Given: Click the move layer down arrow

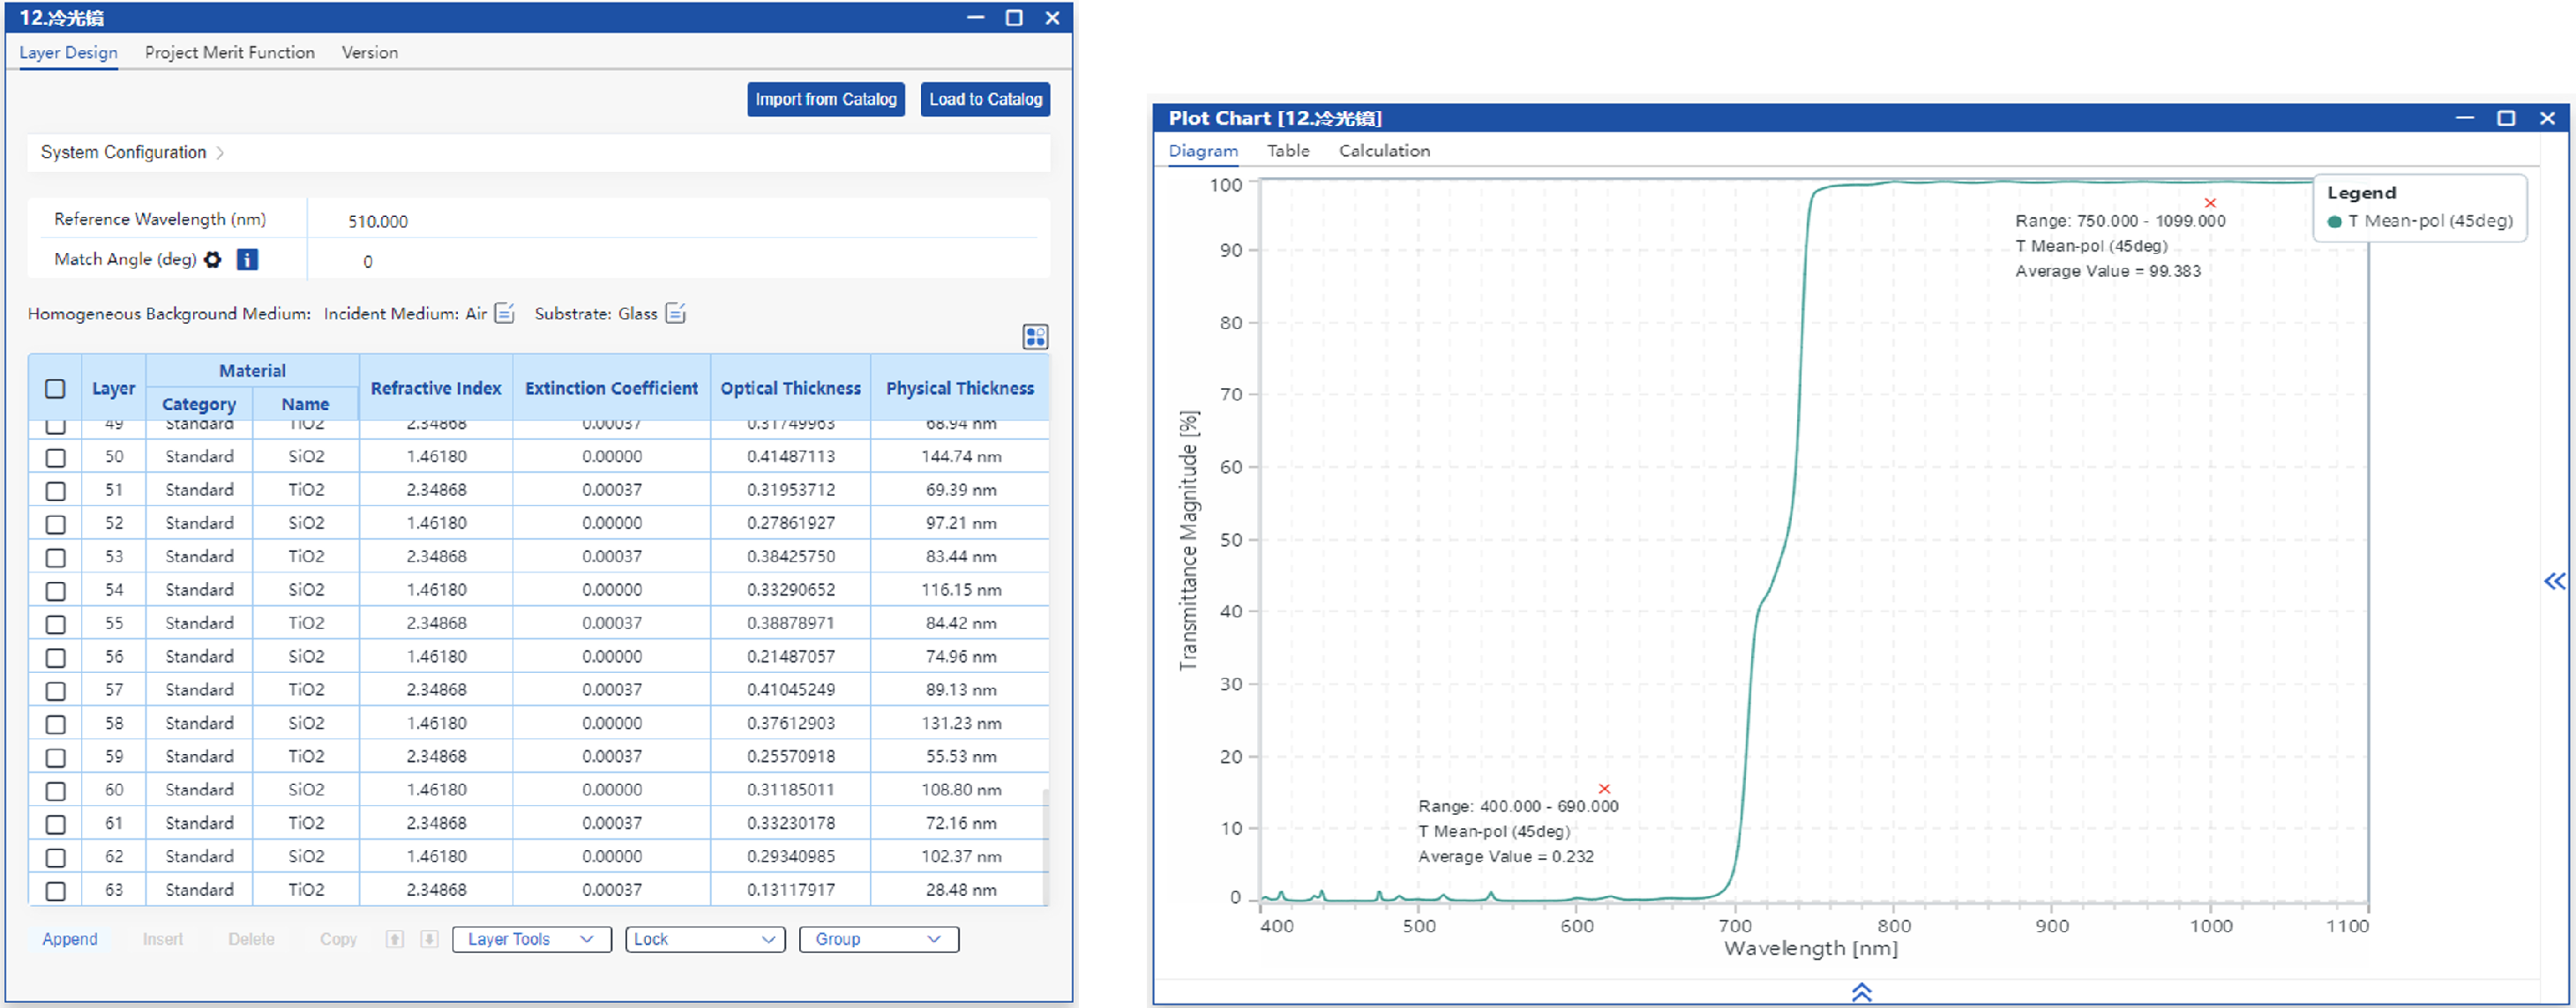Looking at the screenshot, I should click(429, 939).
